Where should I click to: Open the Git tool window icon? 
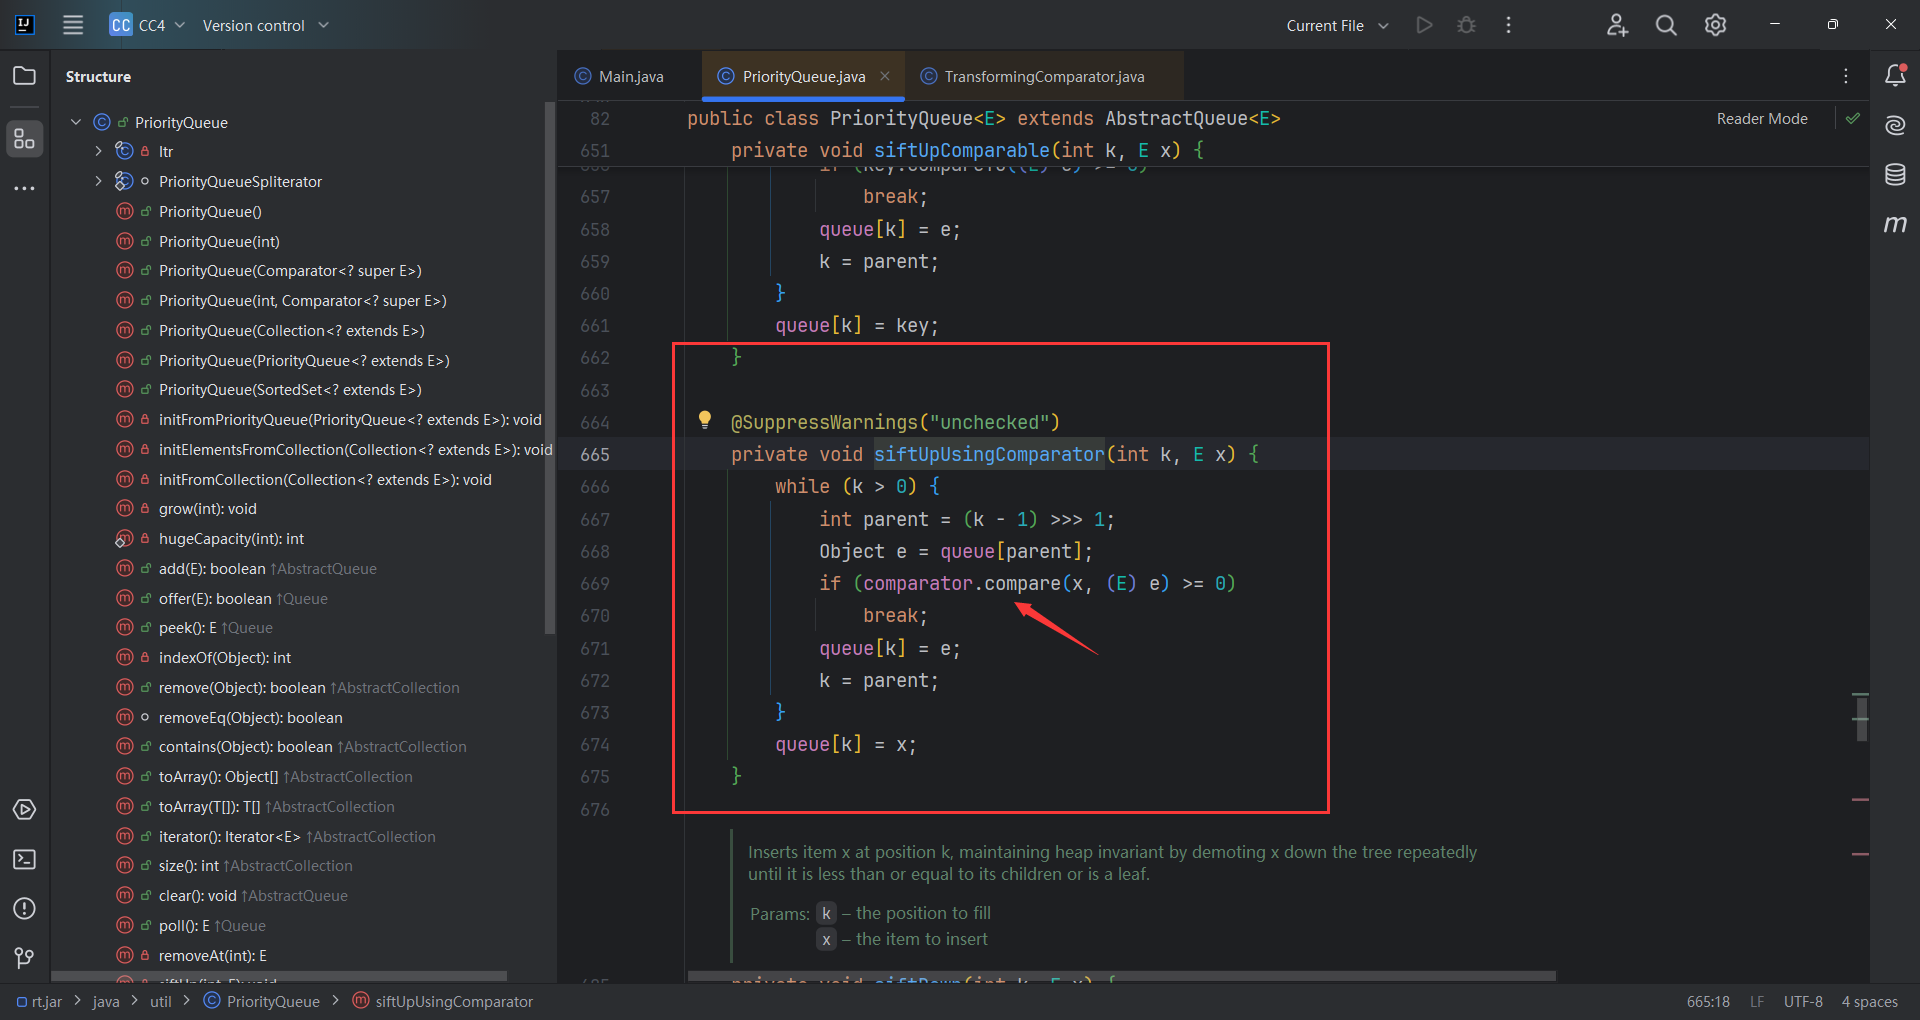click(x=25, y=958)
